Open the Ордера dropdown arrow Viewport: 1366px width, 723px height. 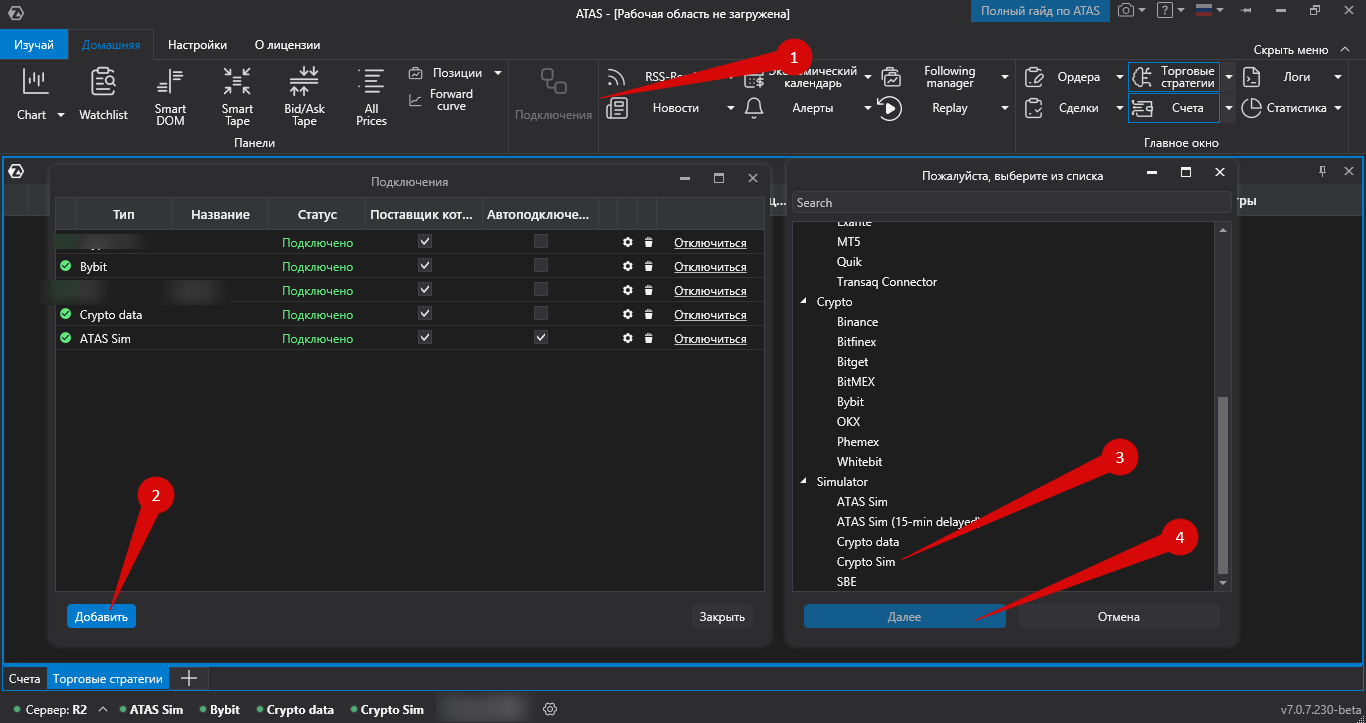click(x=1120, y=77)
